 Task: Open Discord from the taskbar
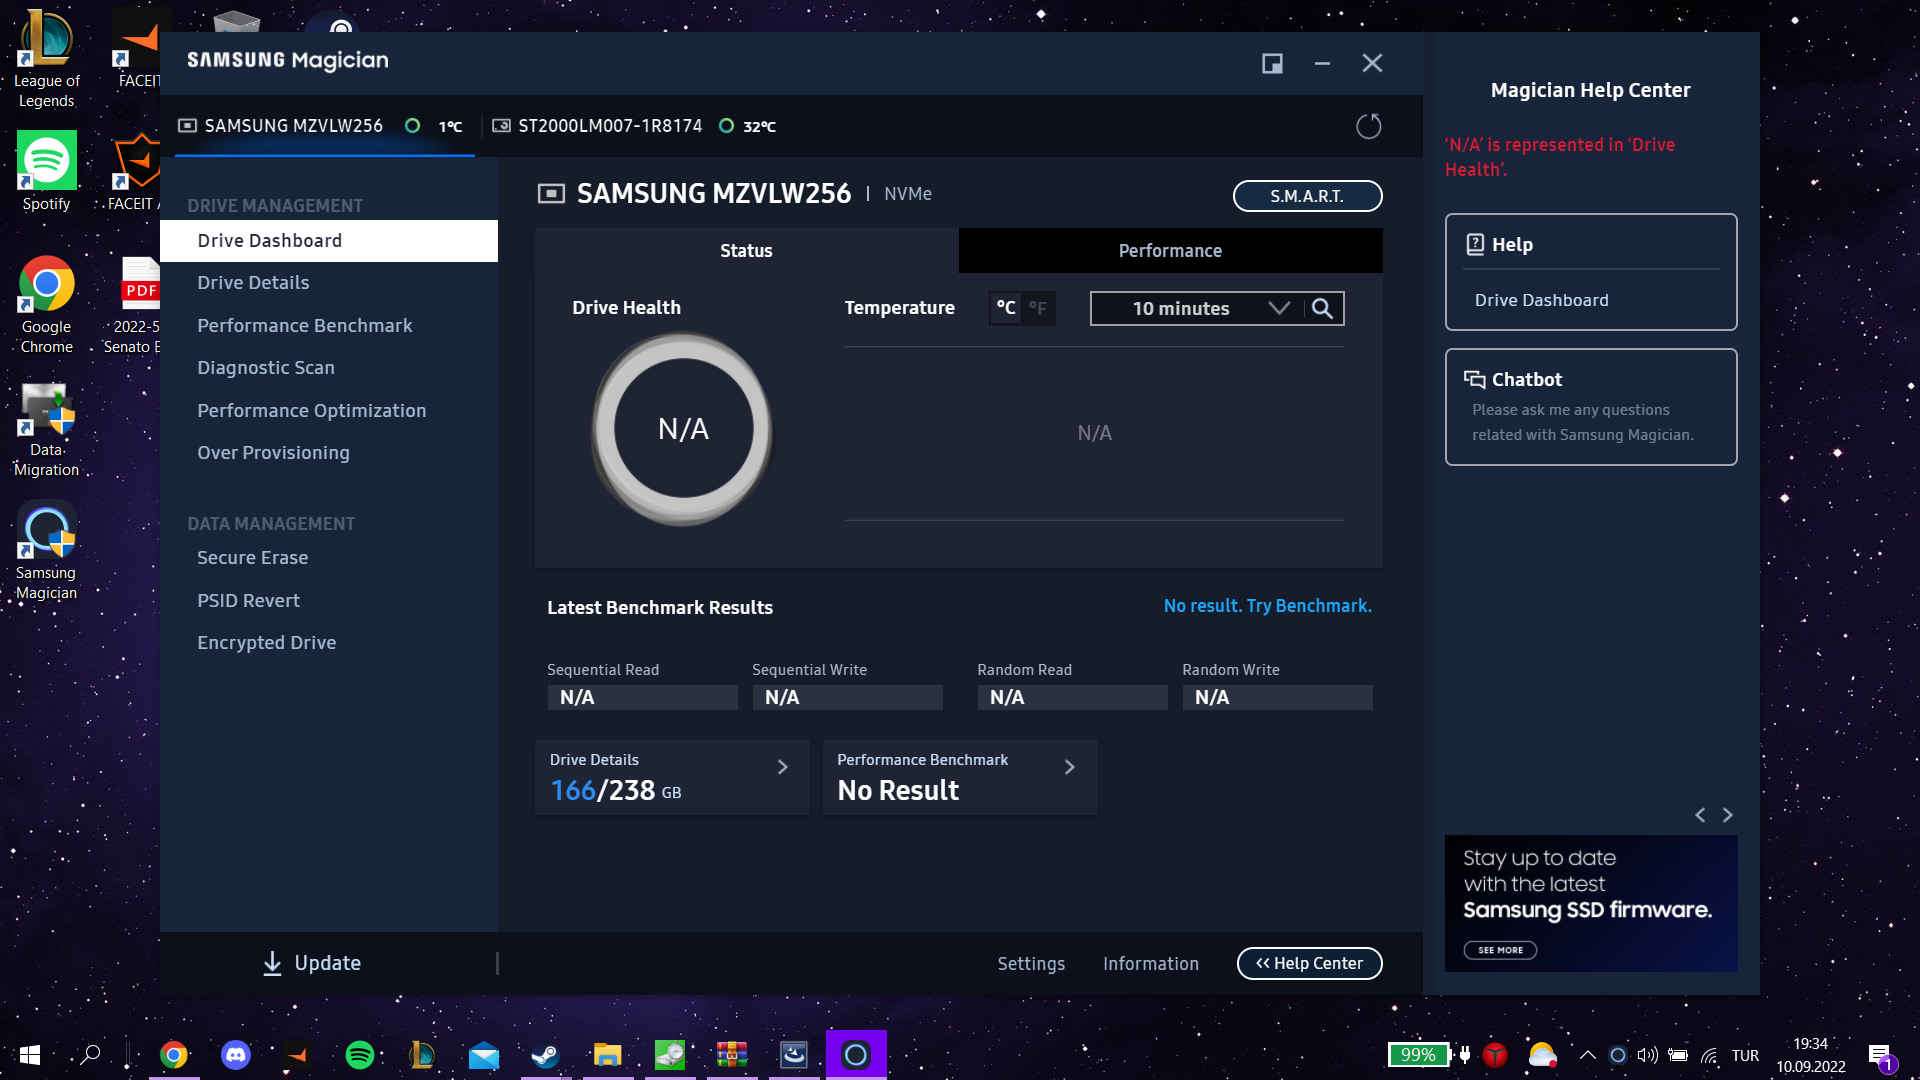(x=236, y=1055)
